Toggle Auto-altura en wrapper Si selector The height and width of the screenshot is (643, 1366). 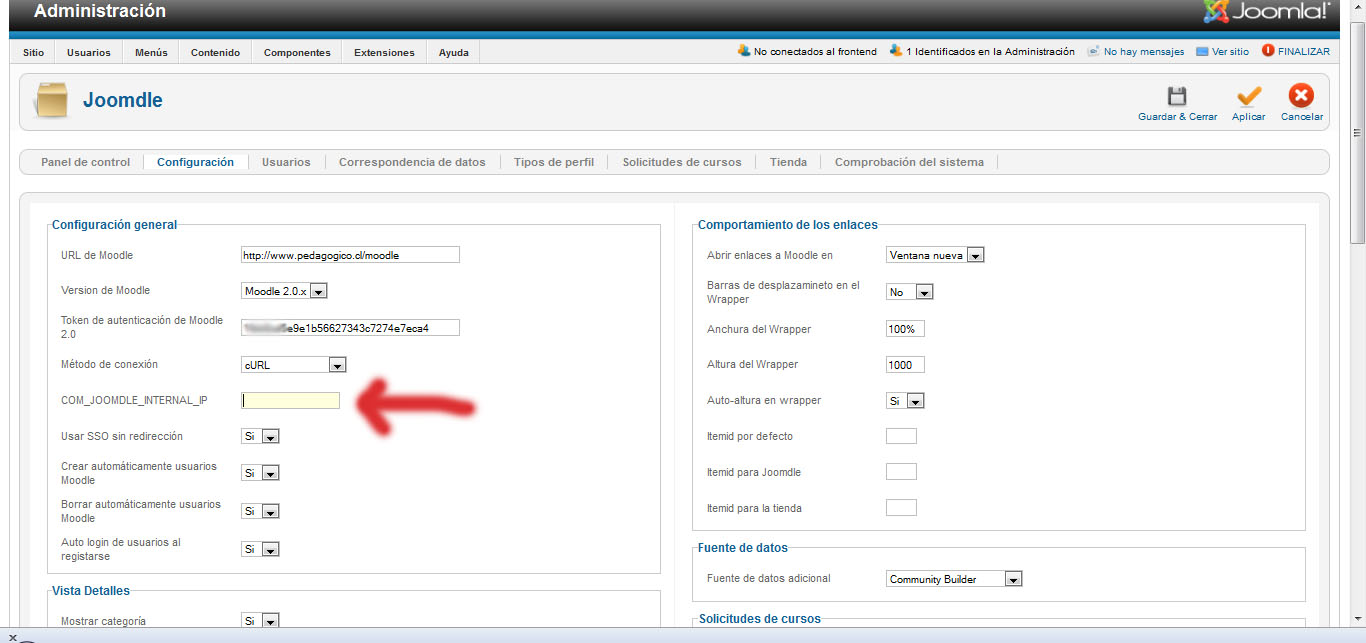[905, 401]
